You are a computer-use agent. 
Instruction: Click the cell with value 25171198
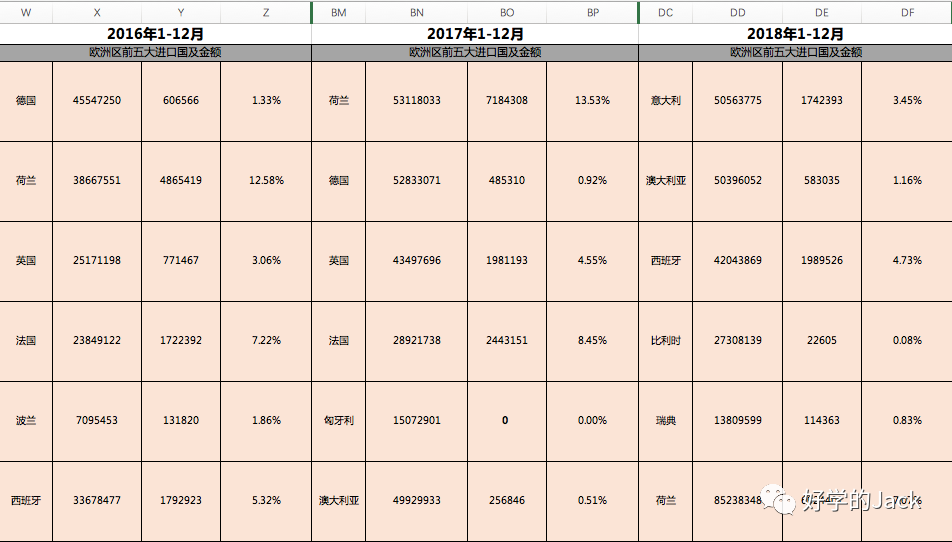pyautogui.click(x=97, y=261)
